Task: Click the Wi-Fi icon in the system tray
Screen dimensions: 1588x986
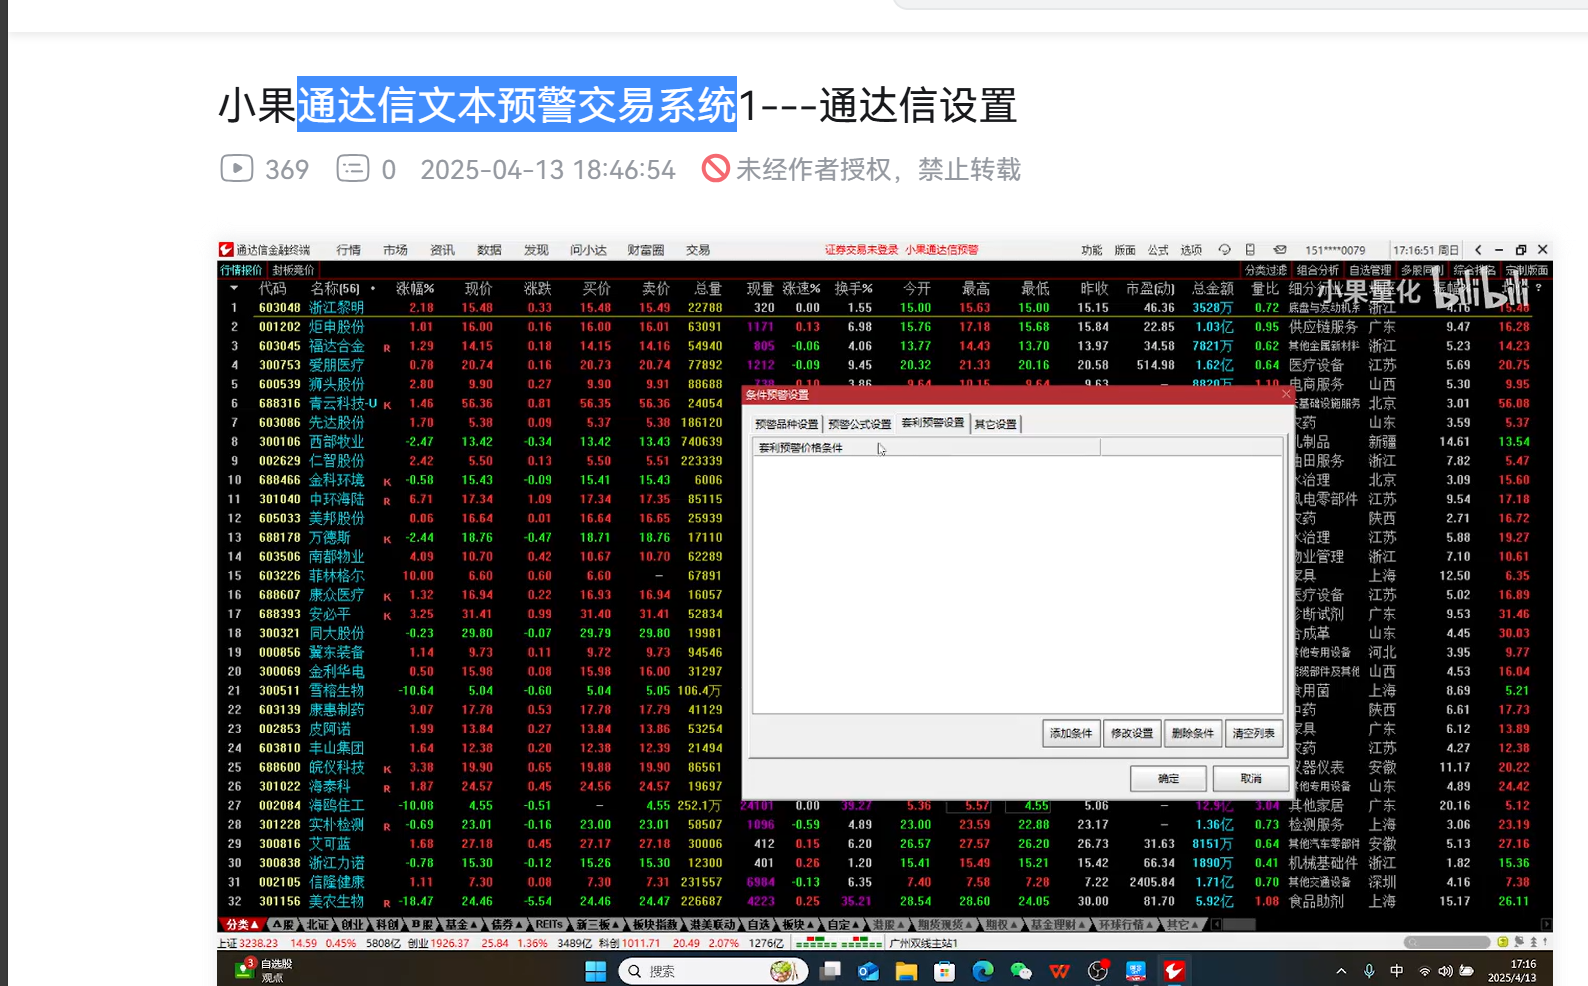Action: pos(1424,971)
